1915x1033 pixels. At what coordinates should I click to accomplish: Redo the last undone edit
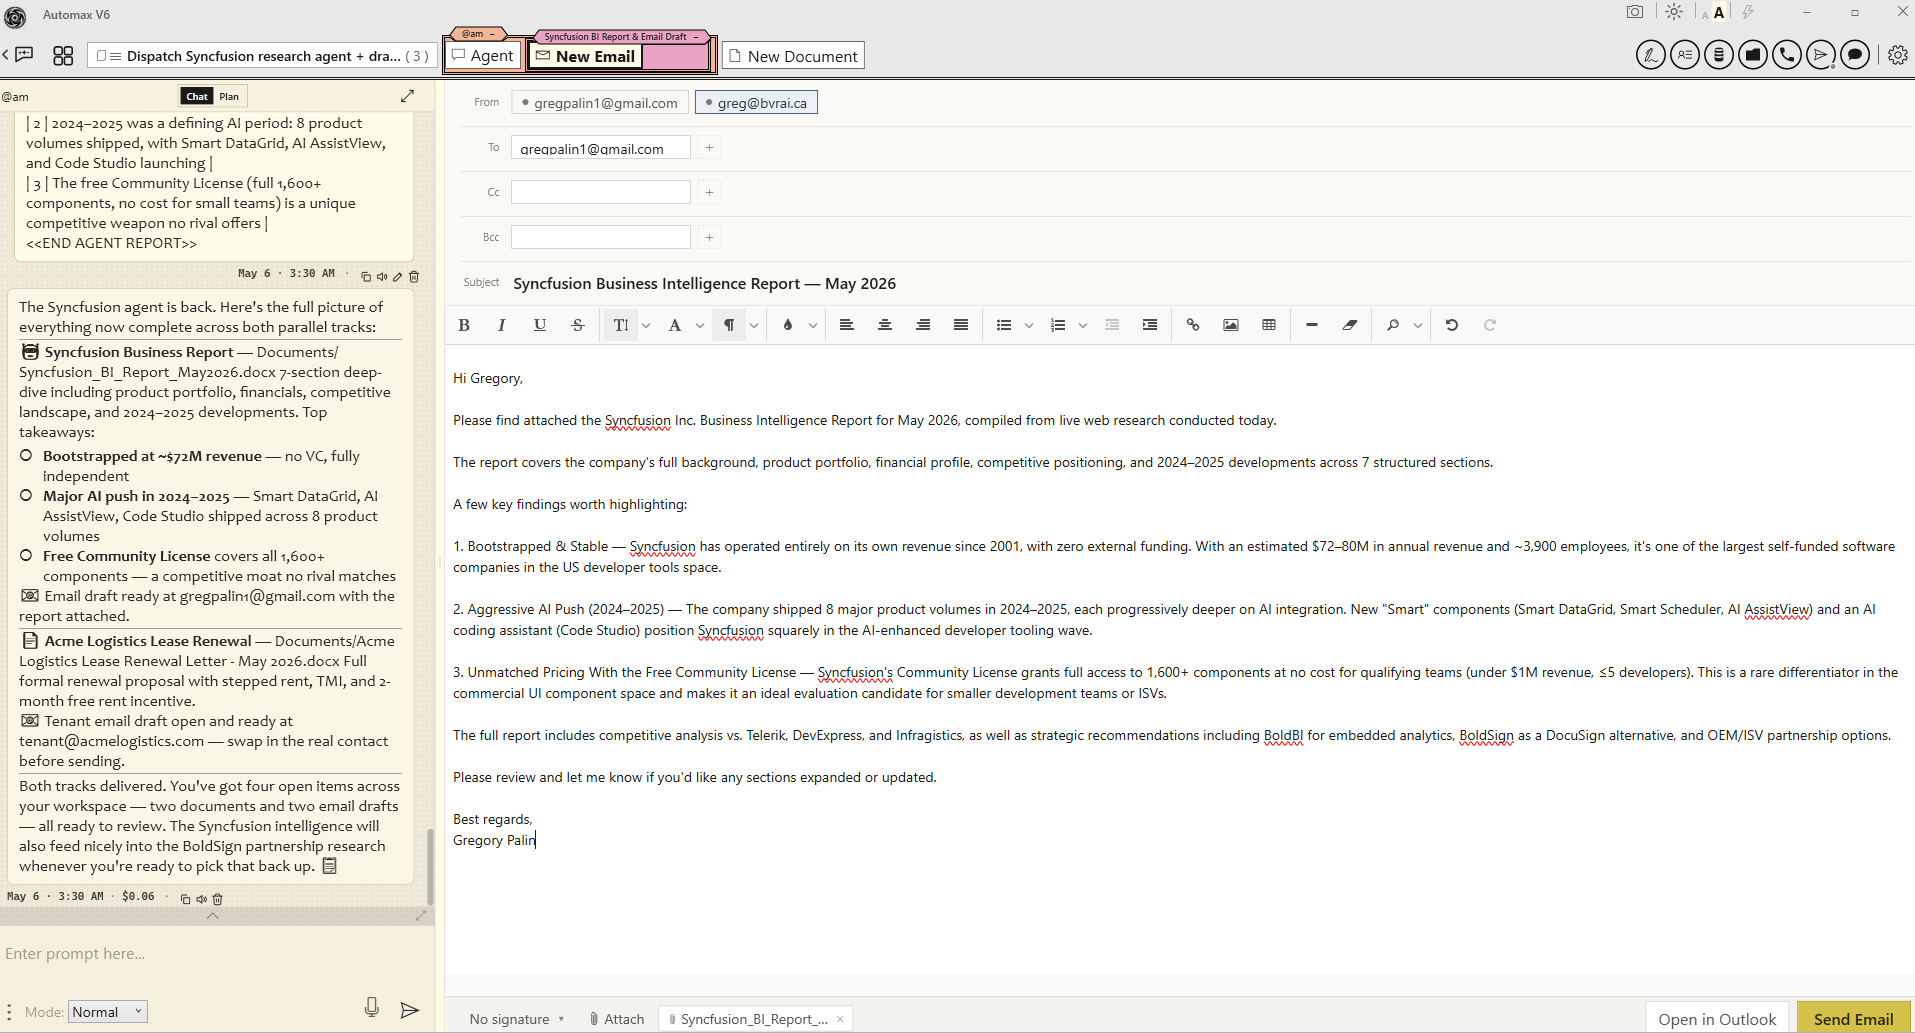pos(1490,325)
